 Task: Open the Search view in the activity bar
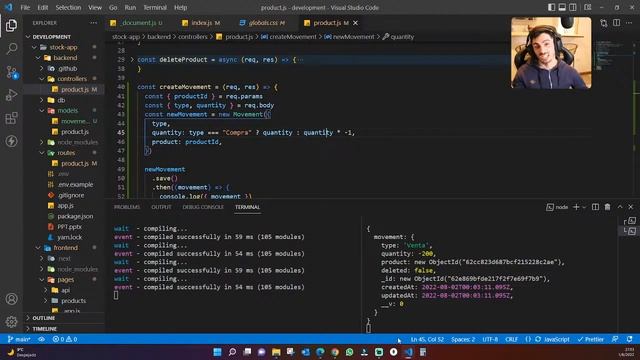coord(11,49)
